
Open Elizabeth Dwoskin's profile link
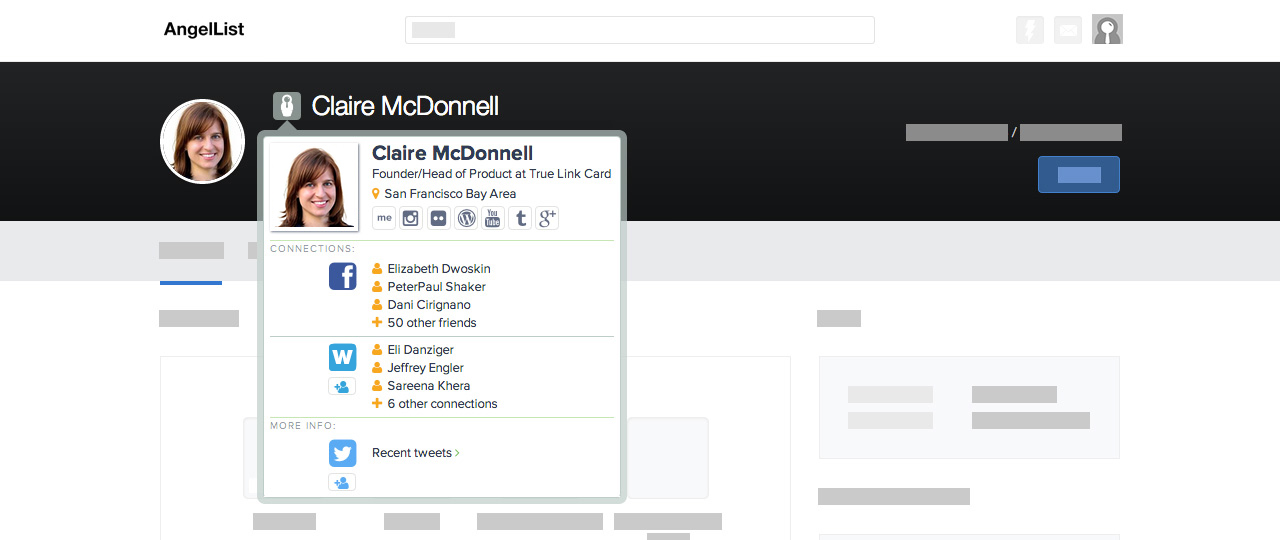pyautogui.click(x=438, y=269)
